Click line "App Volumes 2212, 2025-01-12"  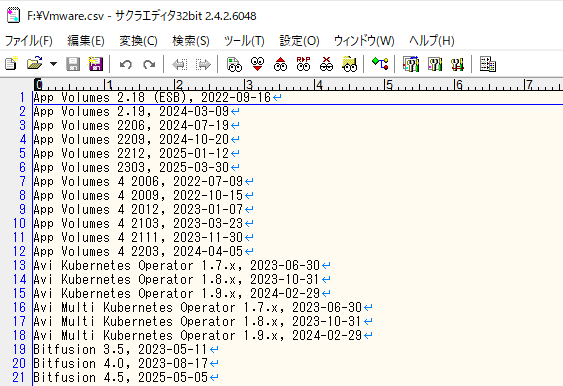point(131,153)
